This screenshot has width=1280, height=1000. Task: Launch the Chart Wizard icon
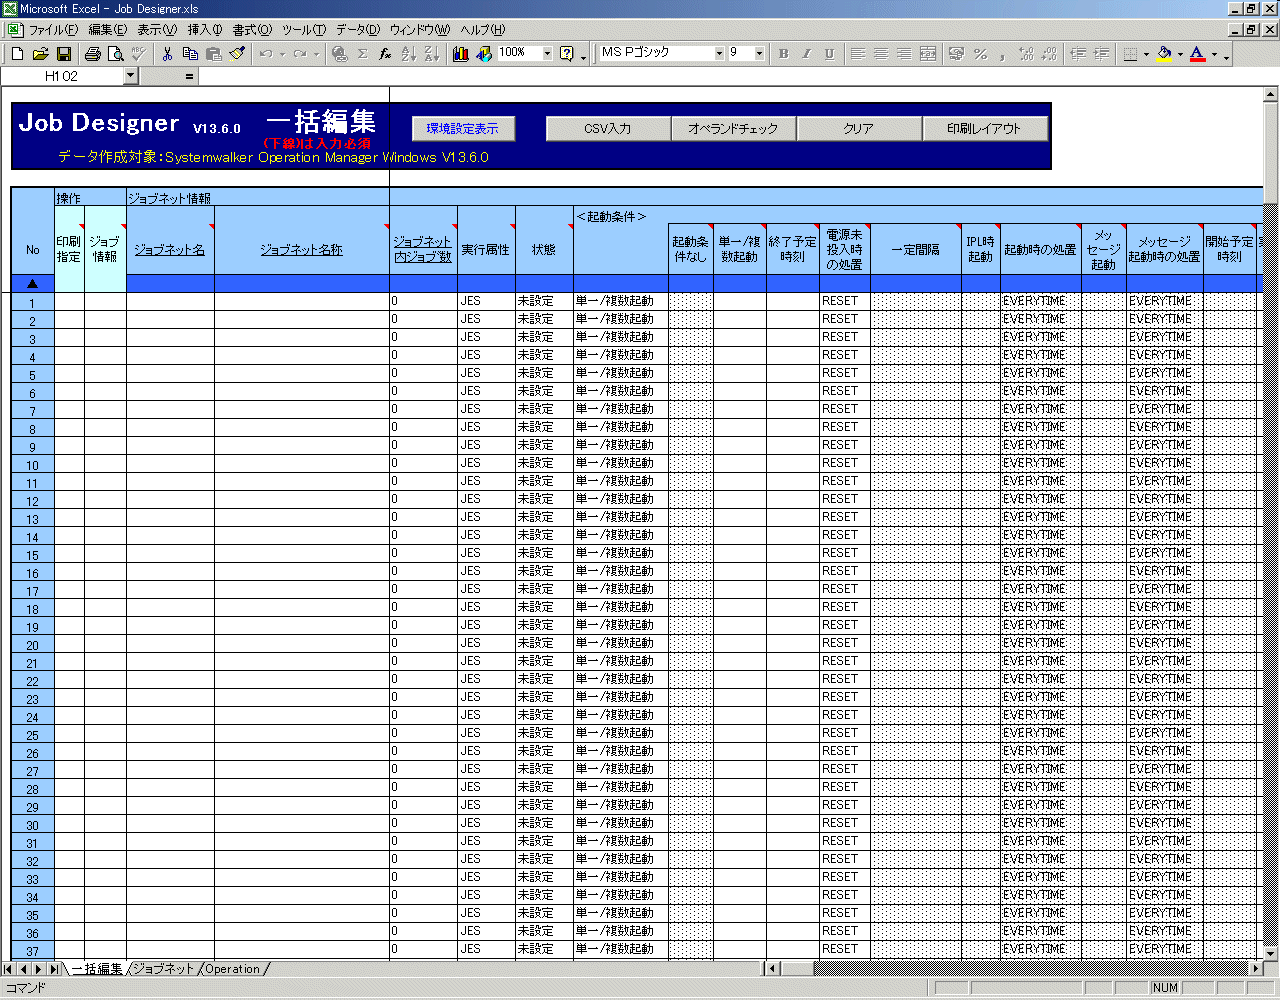[460, 54]
